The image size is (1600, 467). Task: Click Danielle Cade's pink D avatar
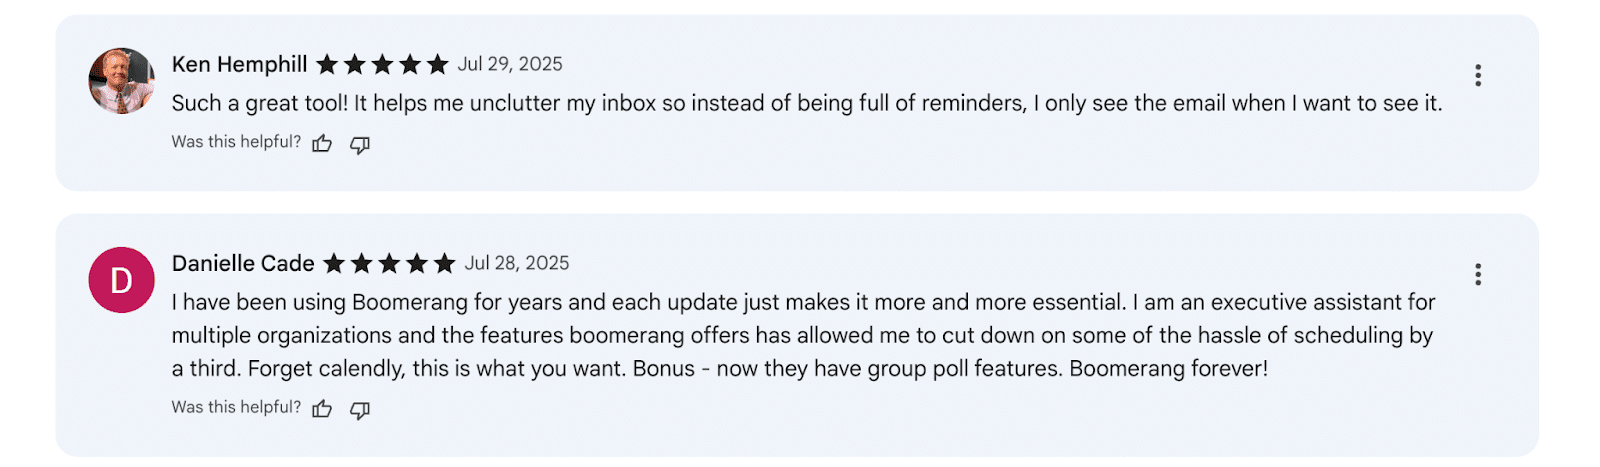(x=122, y=280)
